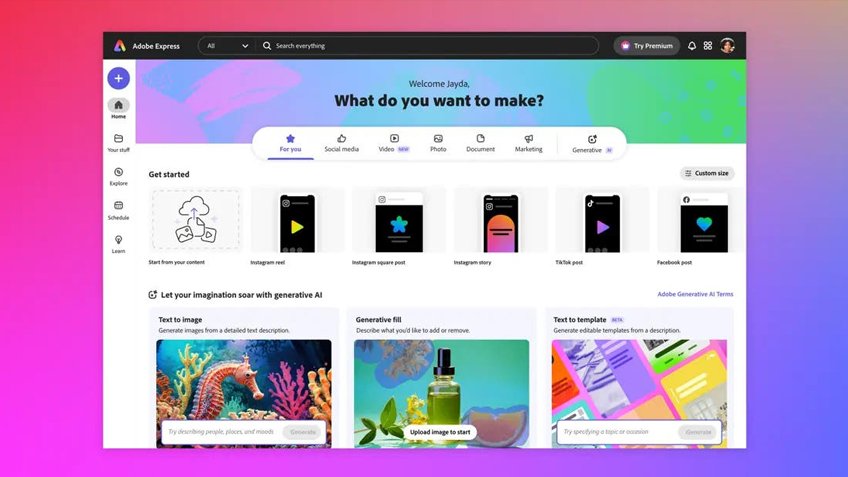Viewport: 848px width, 477px height.
Task: Select the Generative AI tab
Action: pyautogui.click(x=592, y=143)
